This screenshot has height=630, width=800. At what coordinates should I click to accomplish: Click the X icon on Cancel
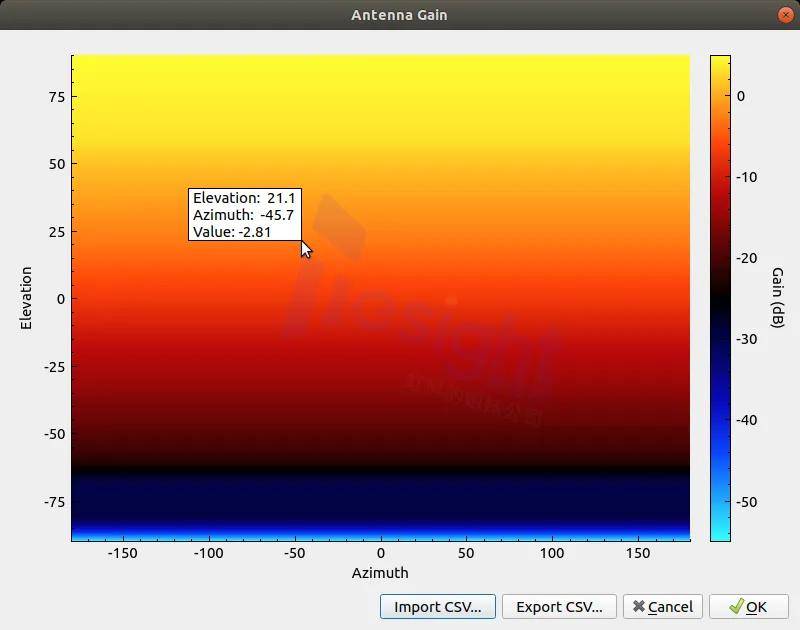[639, 606]
